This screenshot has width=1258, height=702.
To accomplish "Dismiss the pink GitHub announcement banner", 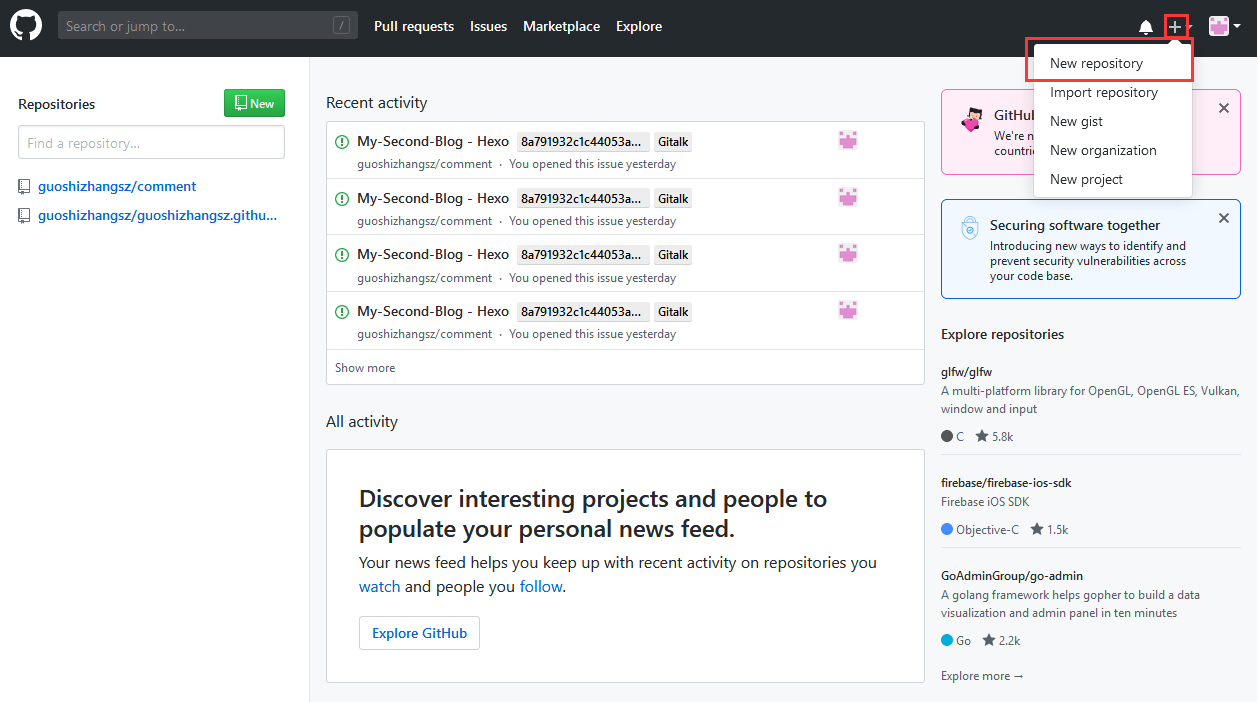I will pos(1224,108).
